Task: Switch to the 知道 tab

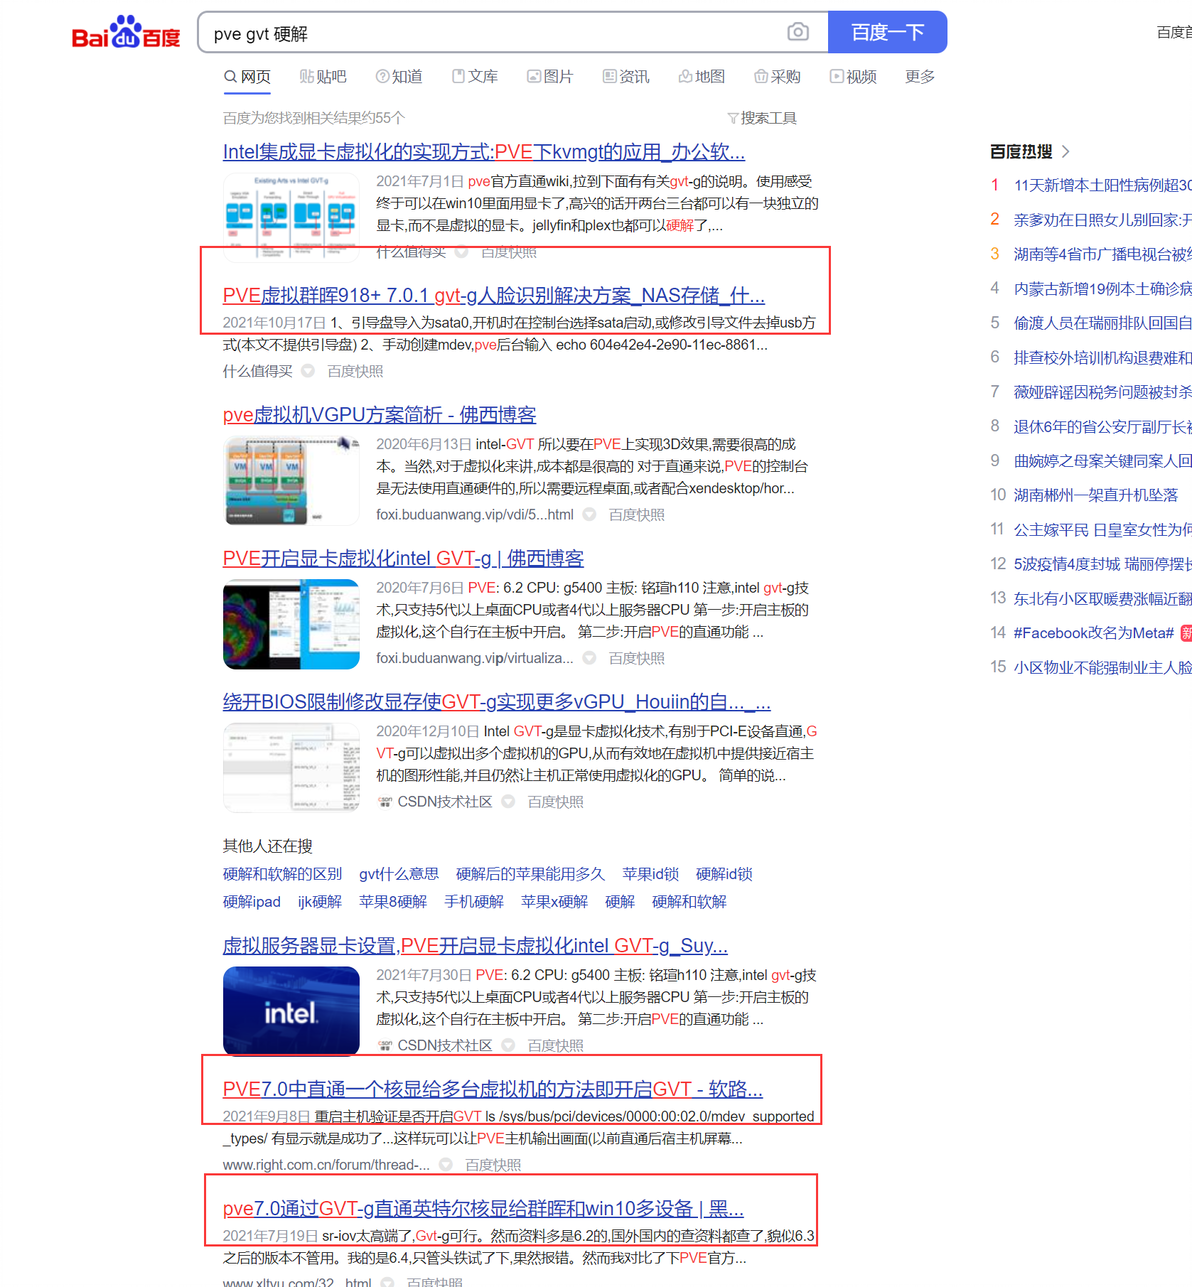Action: pyautogui.click(x=399, y=77)
